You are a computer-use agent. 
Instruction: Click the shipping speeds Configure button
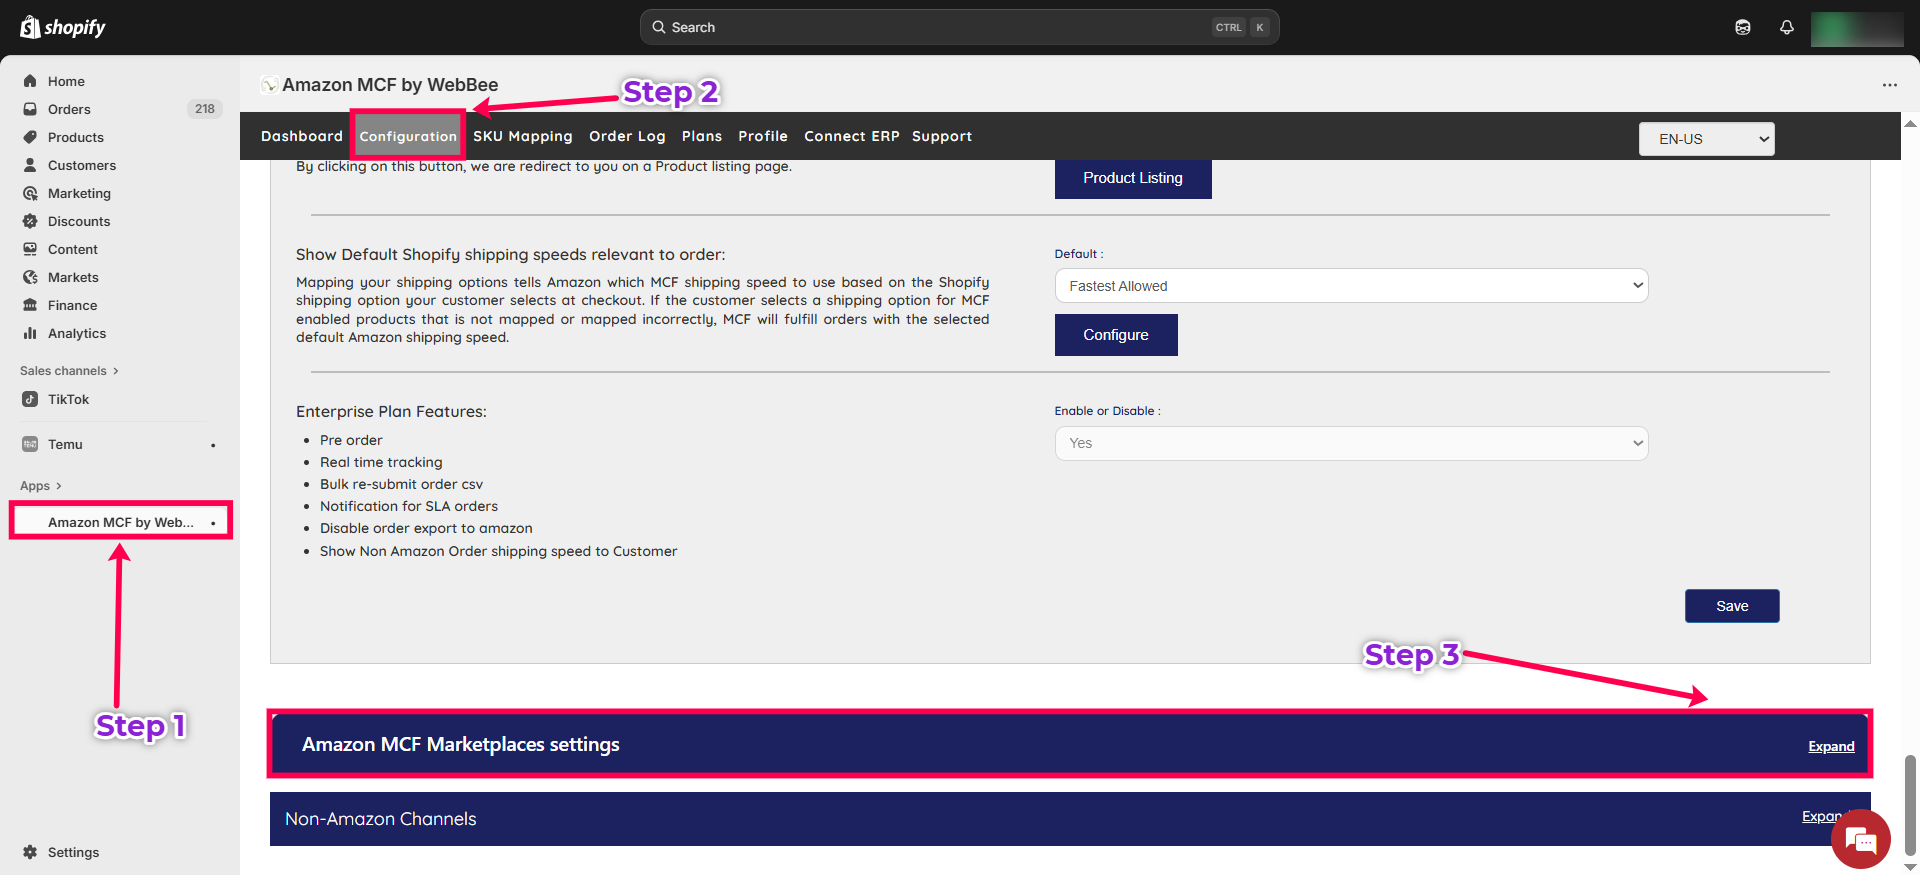(x=1115, y=335)
